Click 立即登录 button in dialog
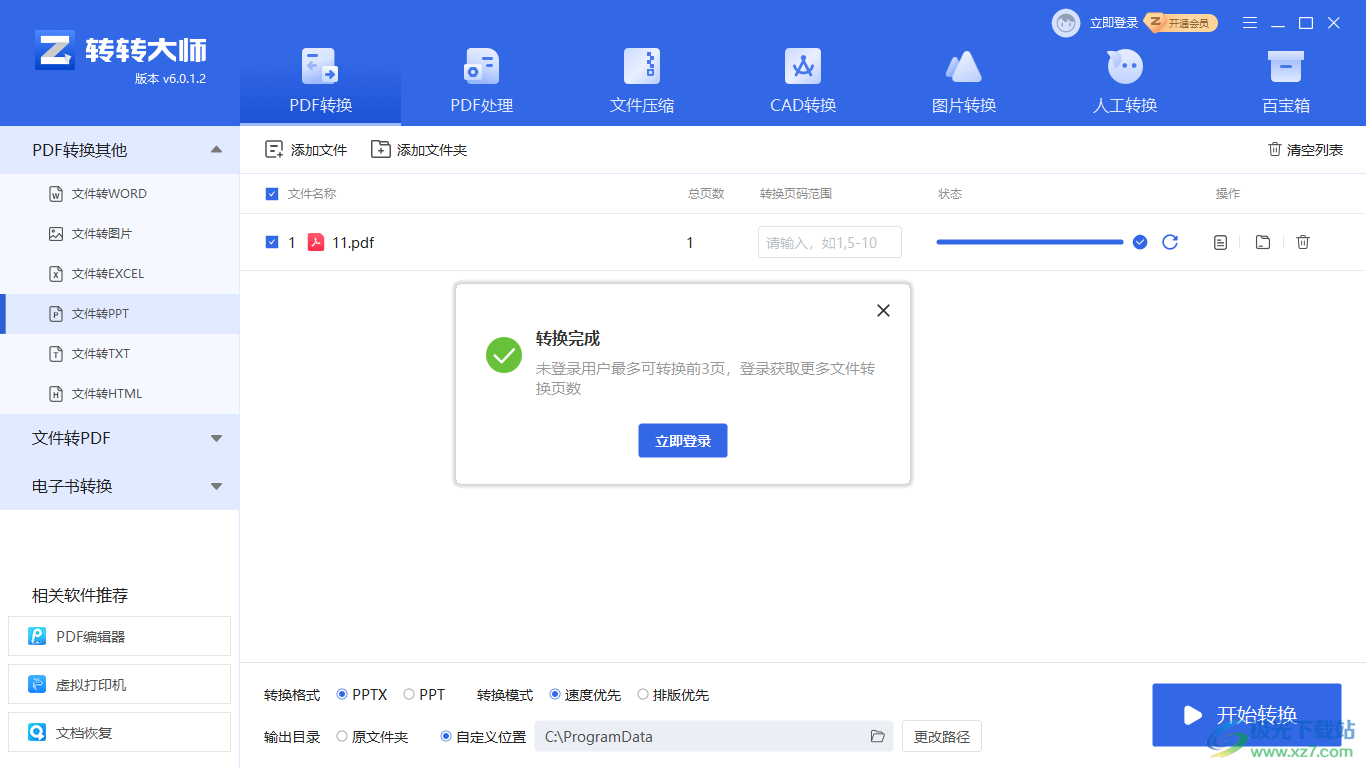Image resolution: width=1366 pixels, height=768 pixels. [x=683, y=441]
